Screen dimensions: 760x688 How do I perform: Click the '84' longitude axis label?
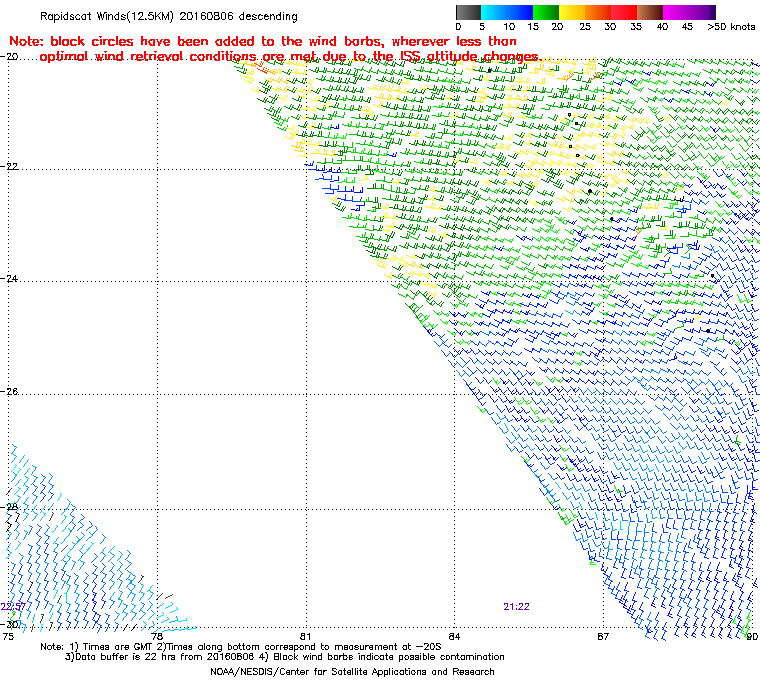click(x=454, y=636)
